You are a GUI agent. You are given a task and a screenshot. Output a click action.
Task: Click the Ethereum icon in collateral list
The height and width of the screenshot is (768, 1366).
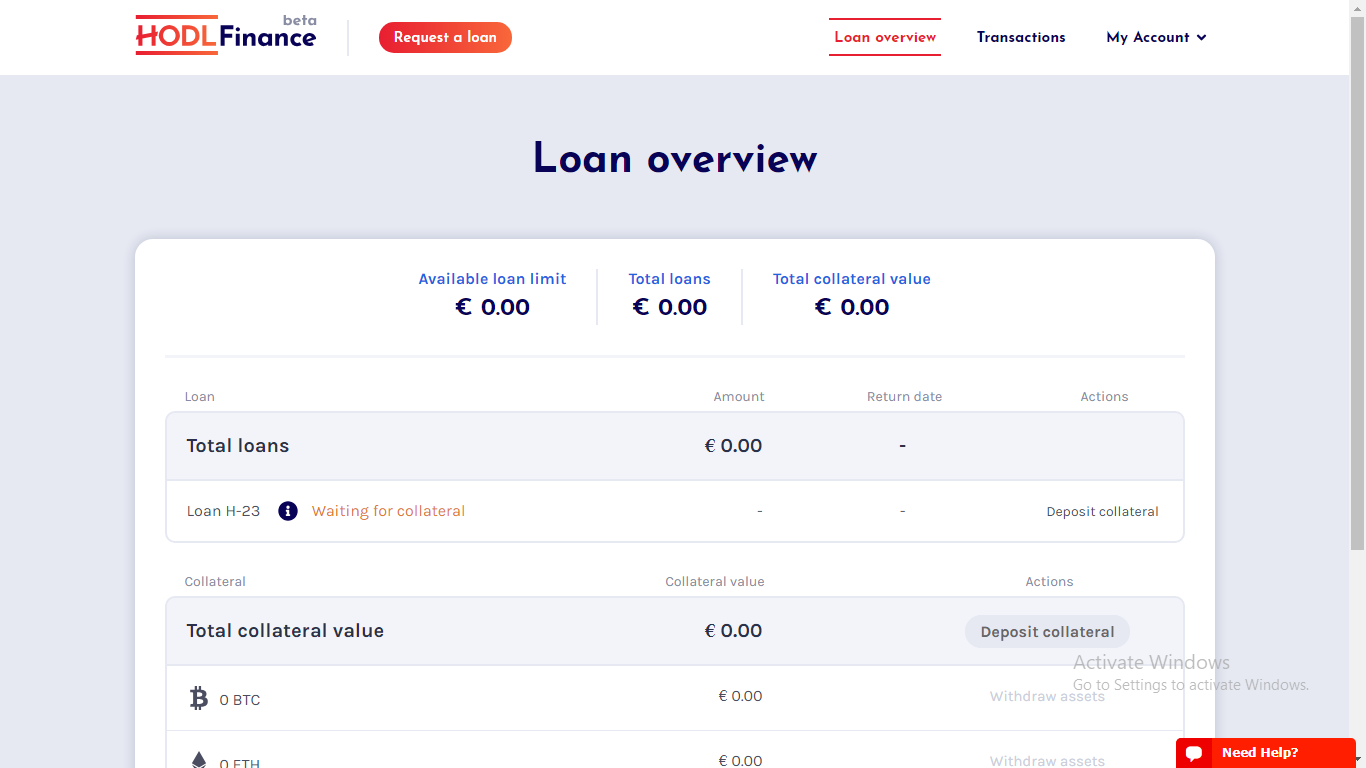pyautogui.click(x=199, y=760)
